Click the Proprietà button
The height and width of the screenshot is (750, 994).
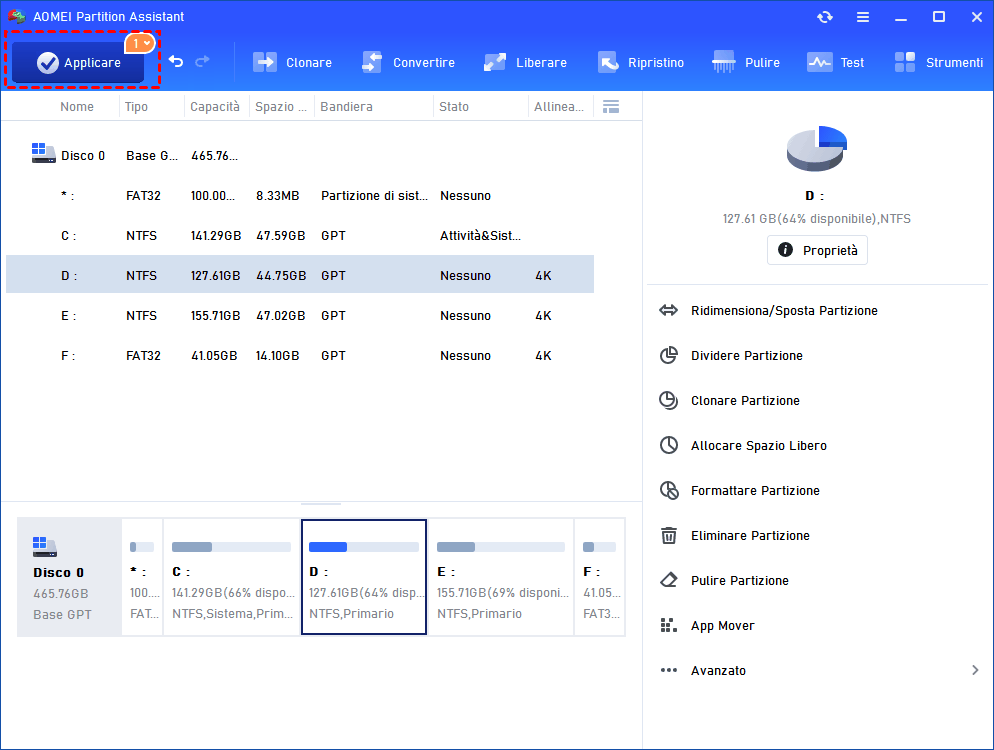tap(817, 250)
